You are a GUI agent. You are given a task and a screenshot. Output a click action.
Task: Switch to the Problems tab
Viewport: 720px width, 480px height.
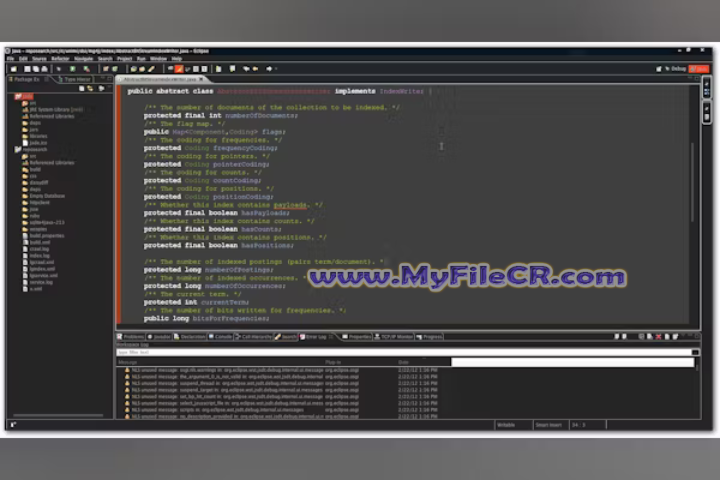click(130, 337)
